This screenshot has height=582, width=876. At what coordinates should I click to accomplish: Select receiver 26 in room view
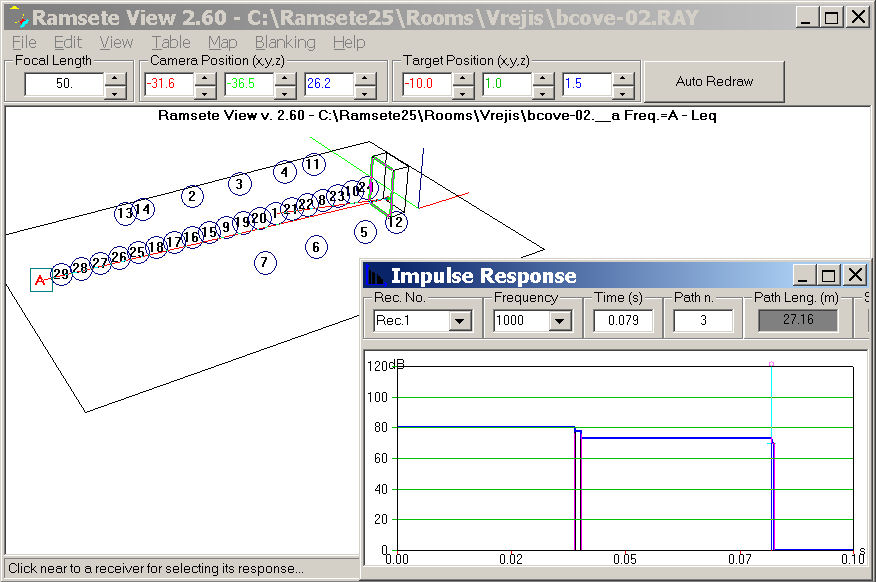click(x=119, y=257)
